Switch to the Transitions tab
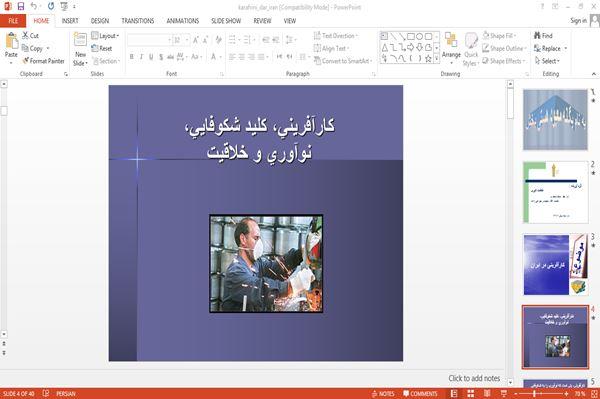 138,21
